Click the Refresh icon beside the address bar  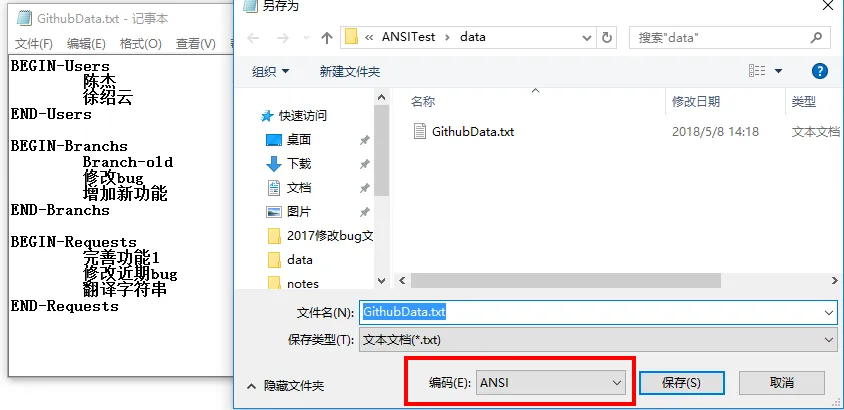tap(607, 38)
